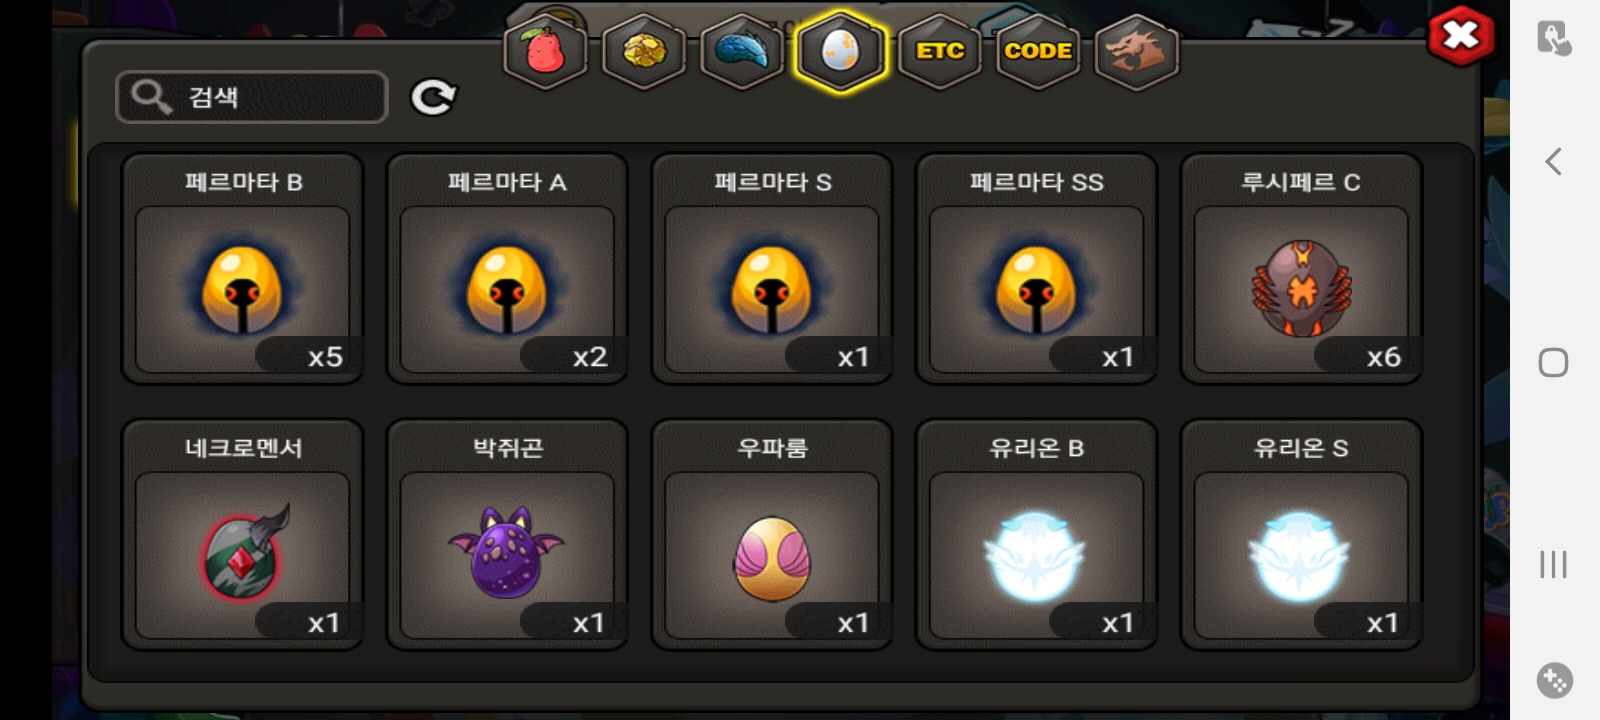Select the blue dragon scale category tab
1600x720 pixels.
point(742,51)
